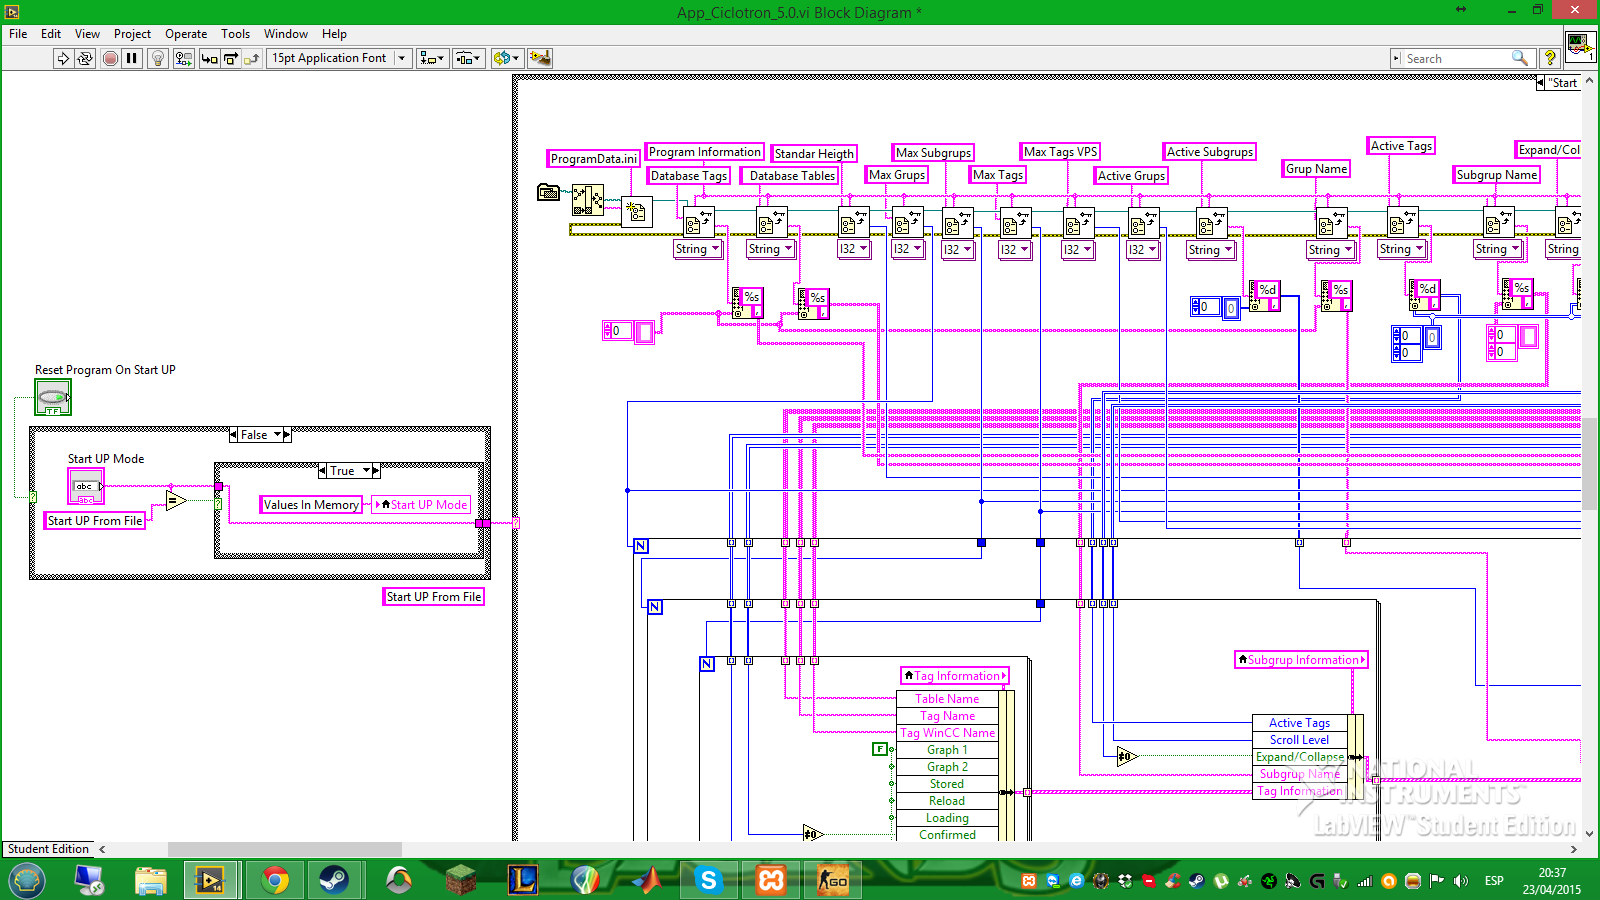Toggle the False boolean constant near Graph 1
The height and width of the screenshot is (900, 1600).
point(880,749)
